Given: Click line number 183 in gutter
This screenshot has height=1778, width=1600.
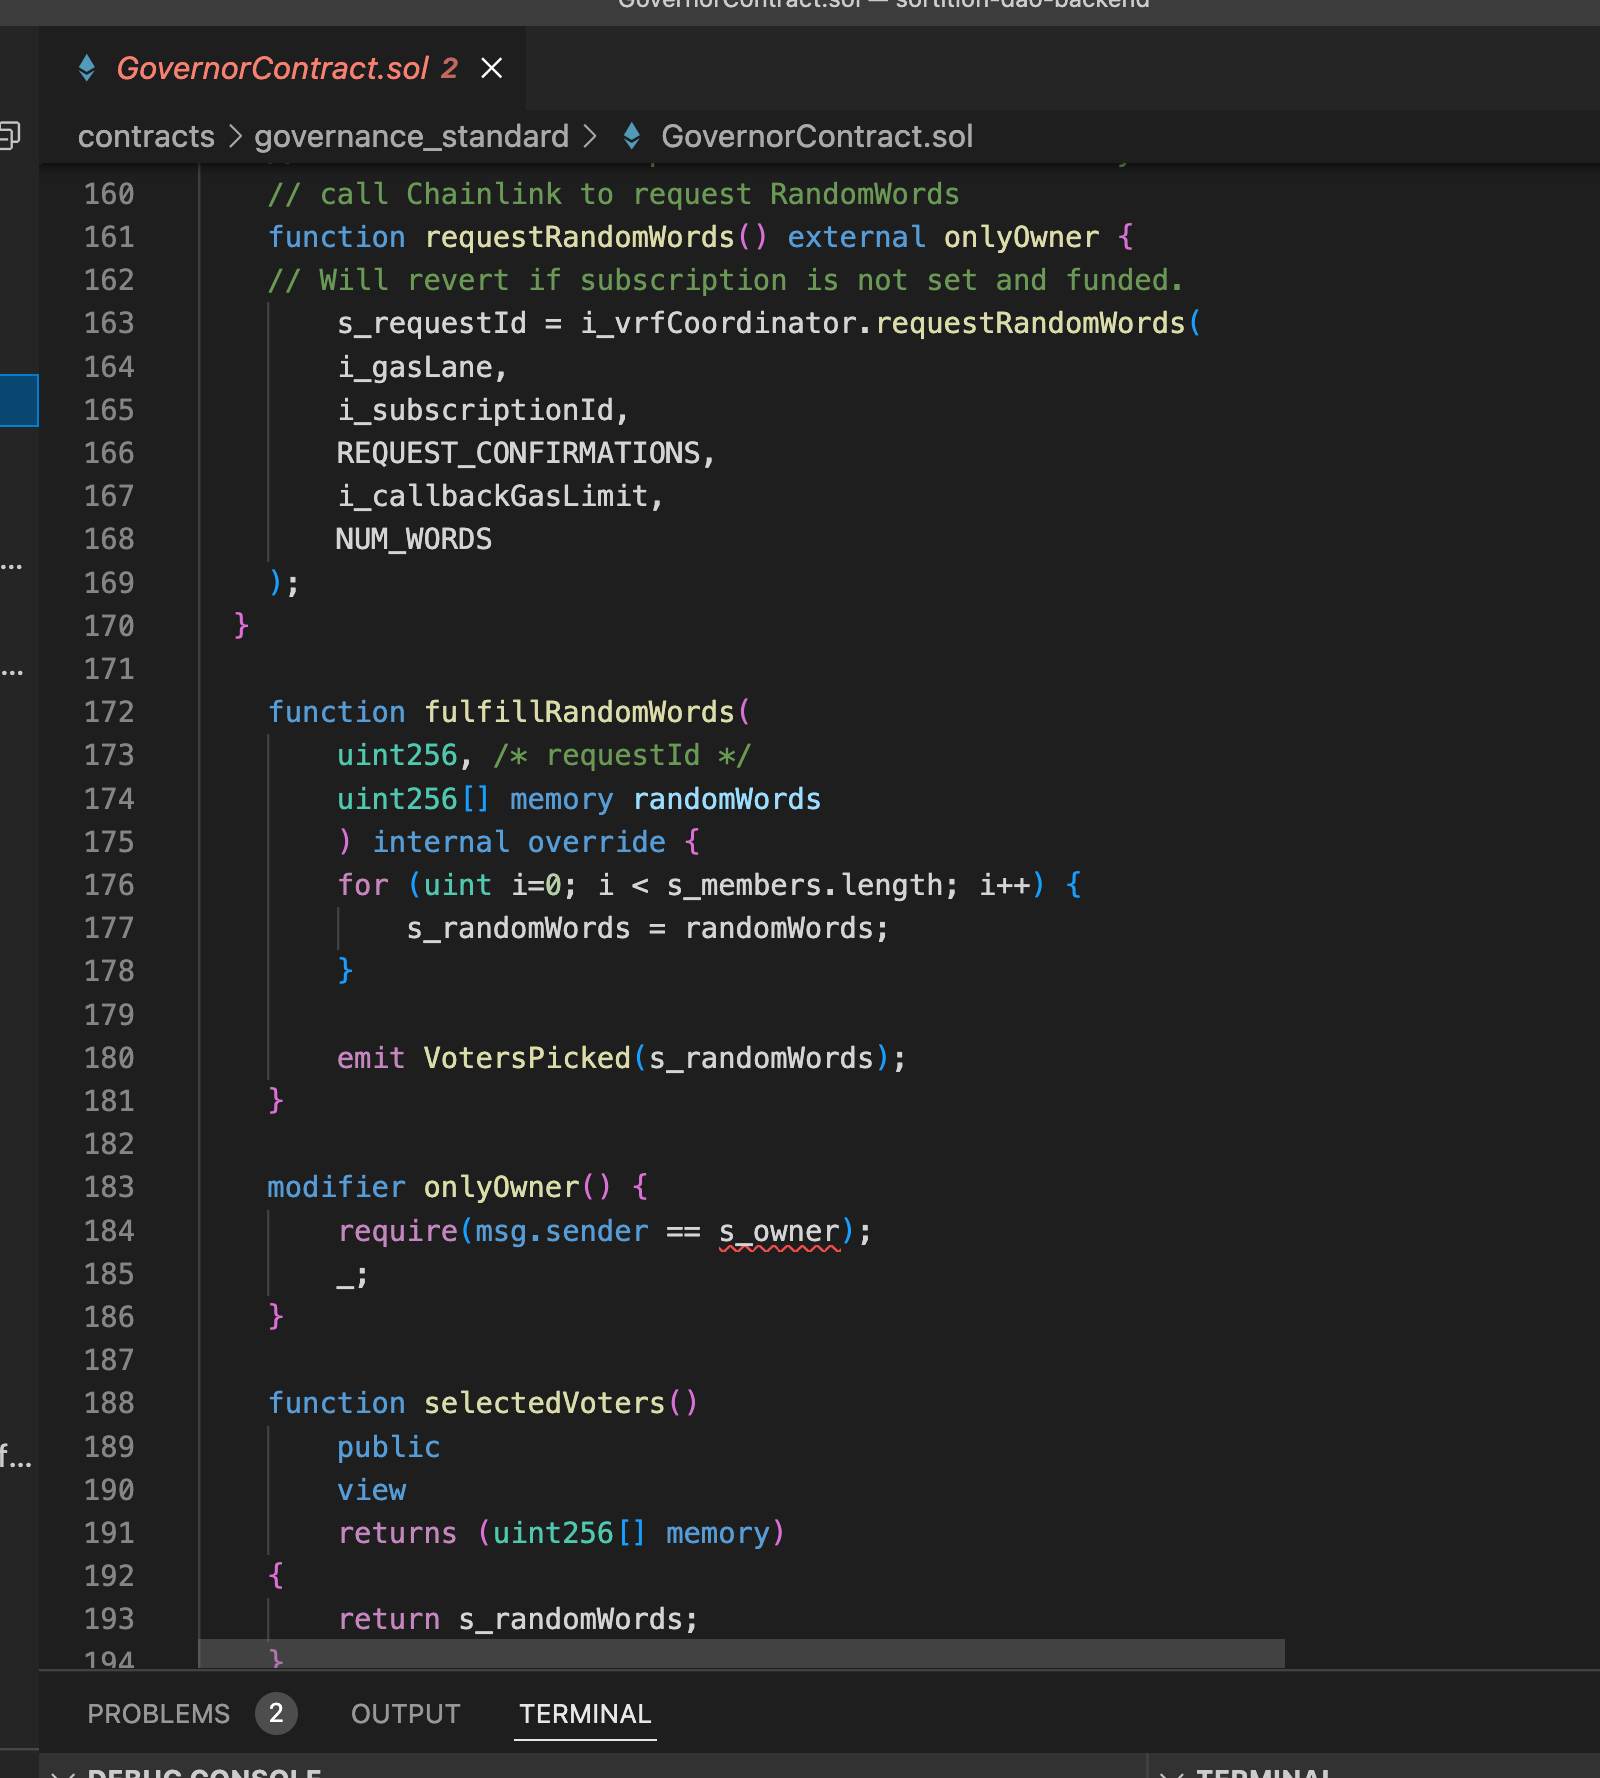Looking at the screenshot, I should (109, 1187).
